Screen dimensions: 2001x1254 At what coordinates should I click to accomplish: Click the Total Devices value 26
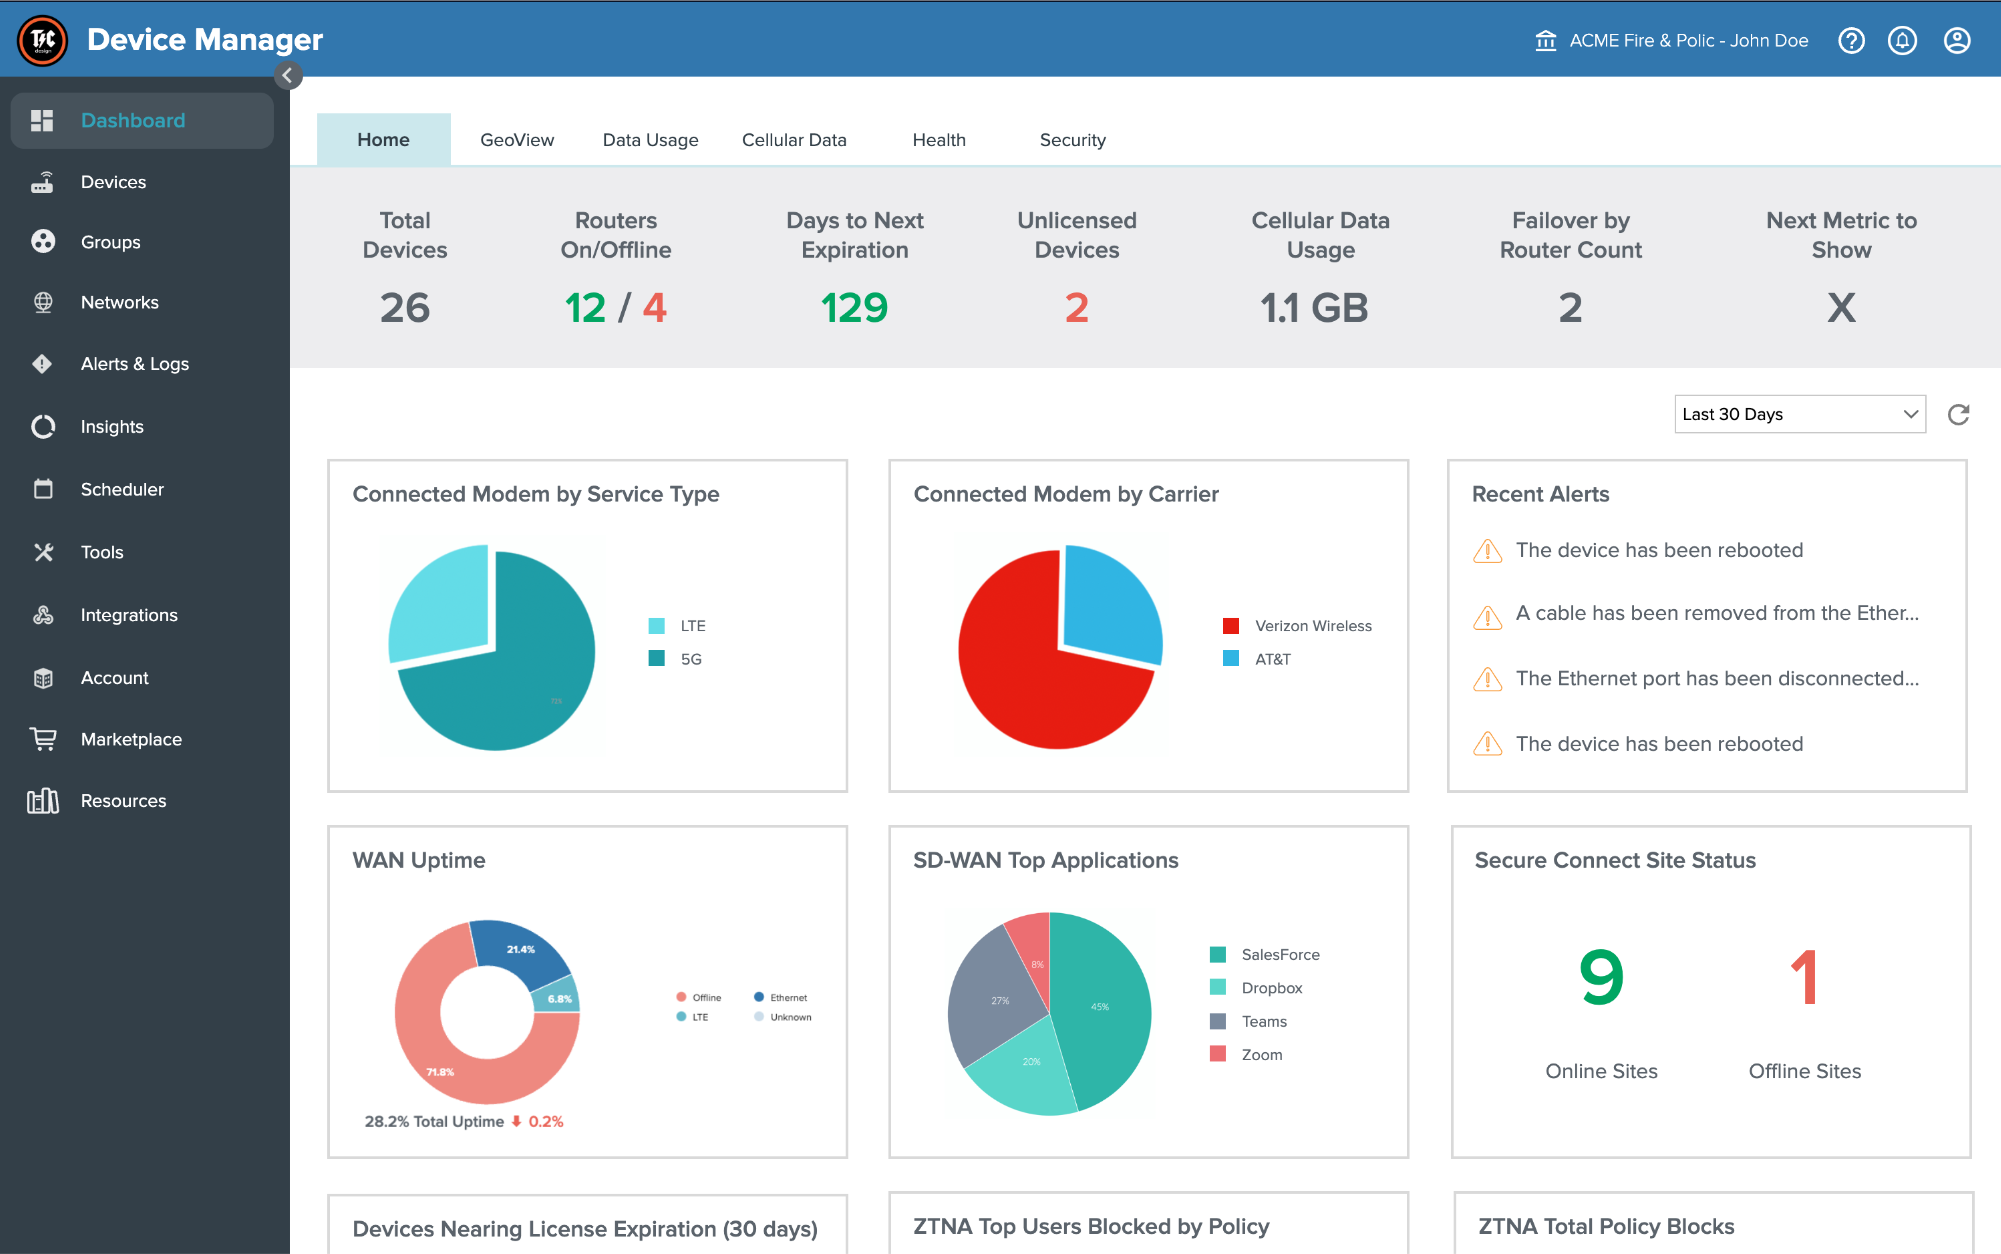click(405, 308)
